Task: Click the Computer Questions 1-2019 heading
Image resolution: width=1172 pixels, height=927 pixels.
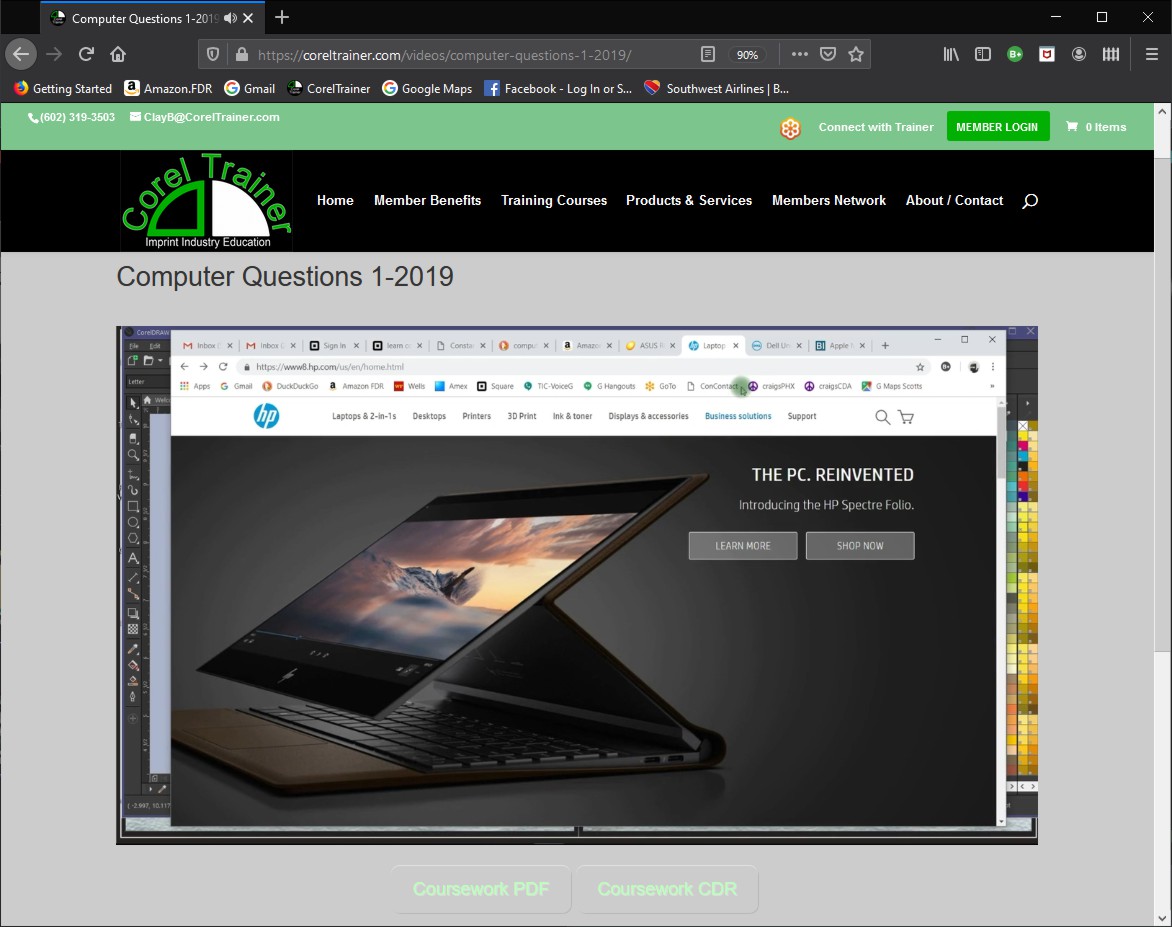Action: 285,277
